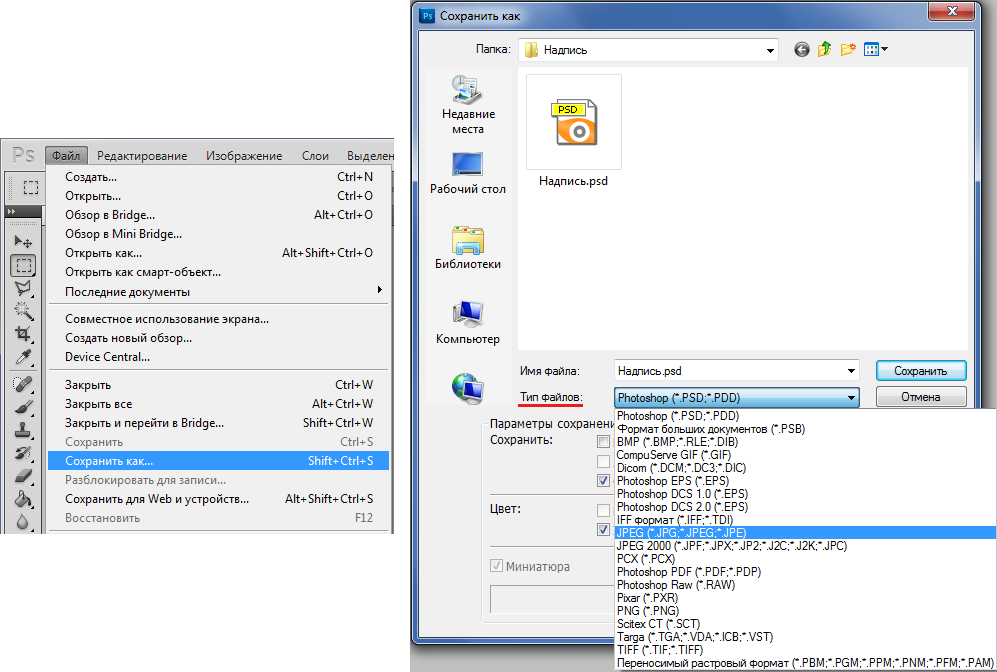Screen dimensions: 997x672
Task: Choose Photoshop Raw (*.RAW) format
Action: [805, 584]
